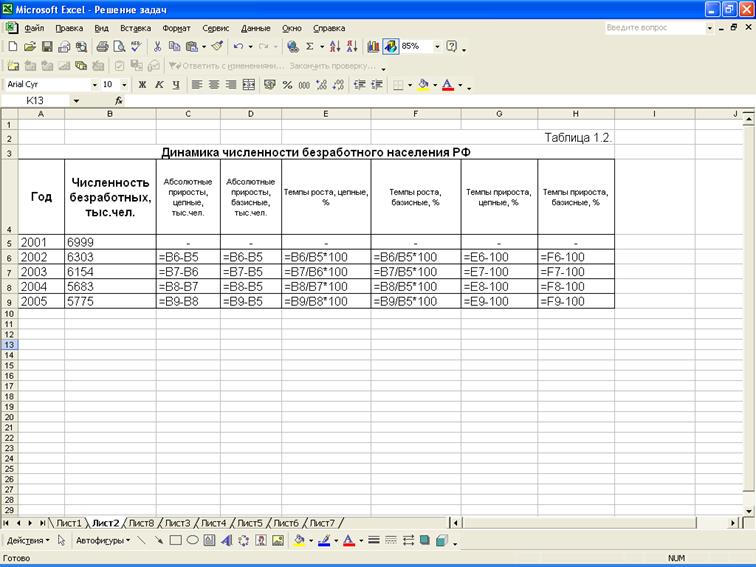
Task: Click the AutoSum sigma icon
Action: [310, 46]
